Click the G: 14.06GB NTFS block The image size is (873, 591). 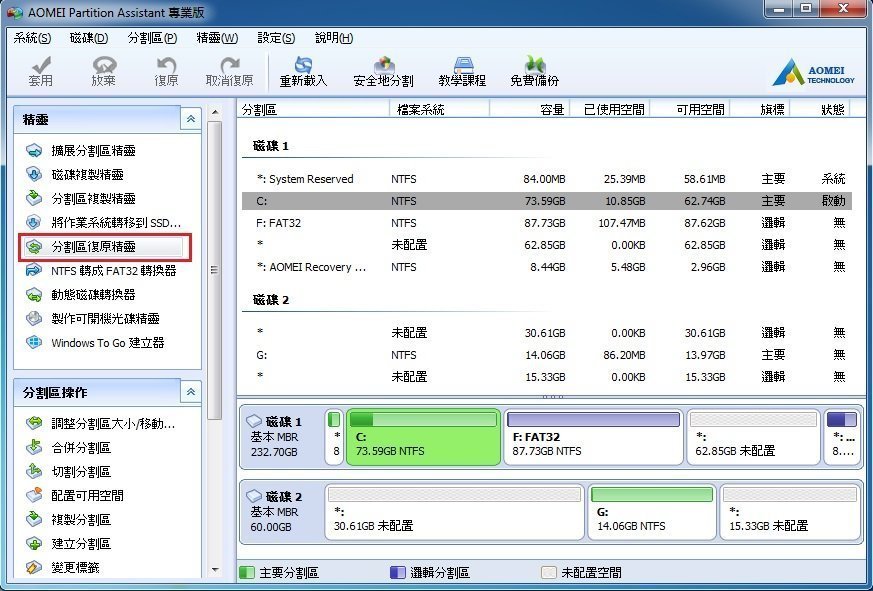coord(651,512)
